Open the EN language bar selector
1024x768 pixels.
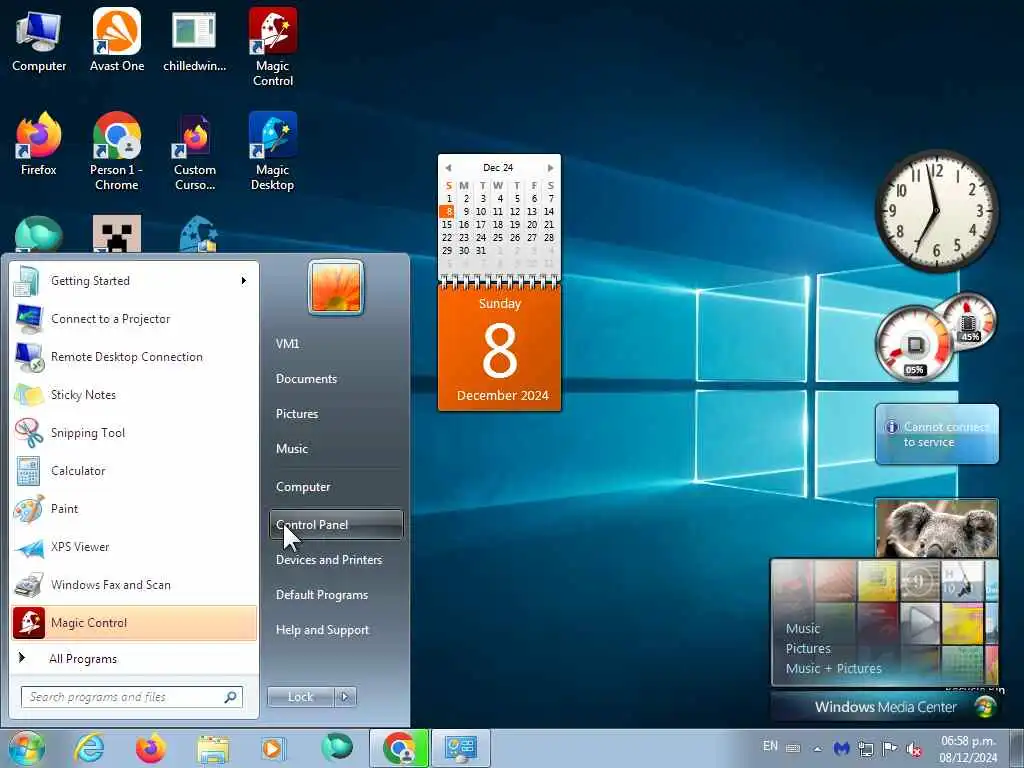[771, 746]
